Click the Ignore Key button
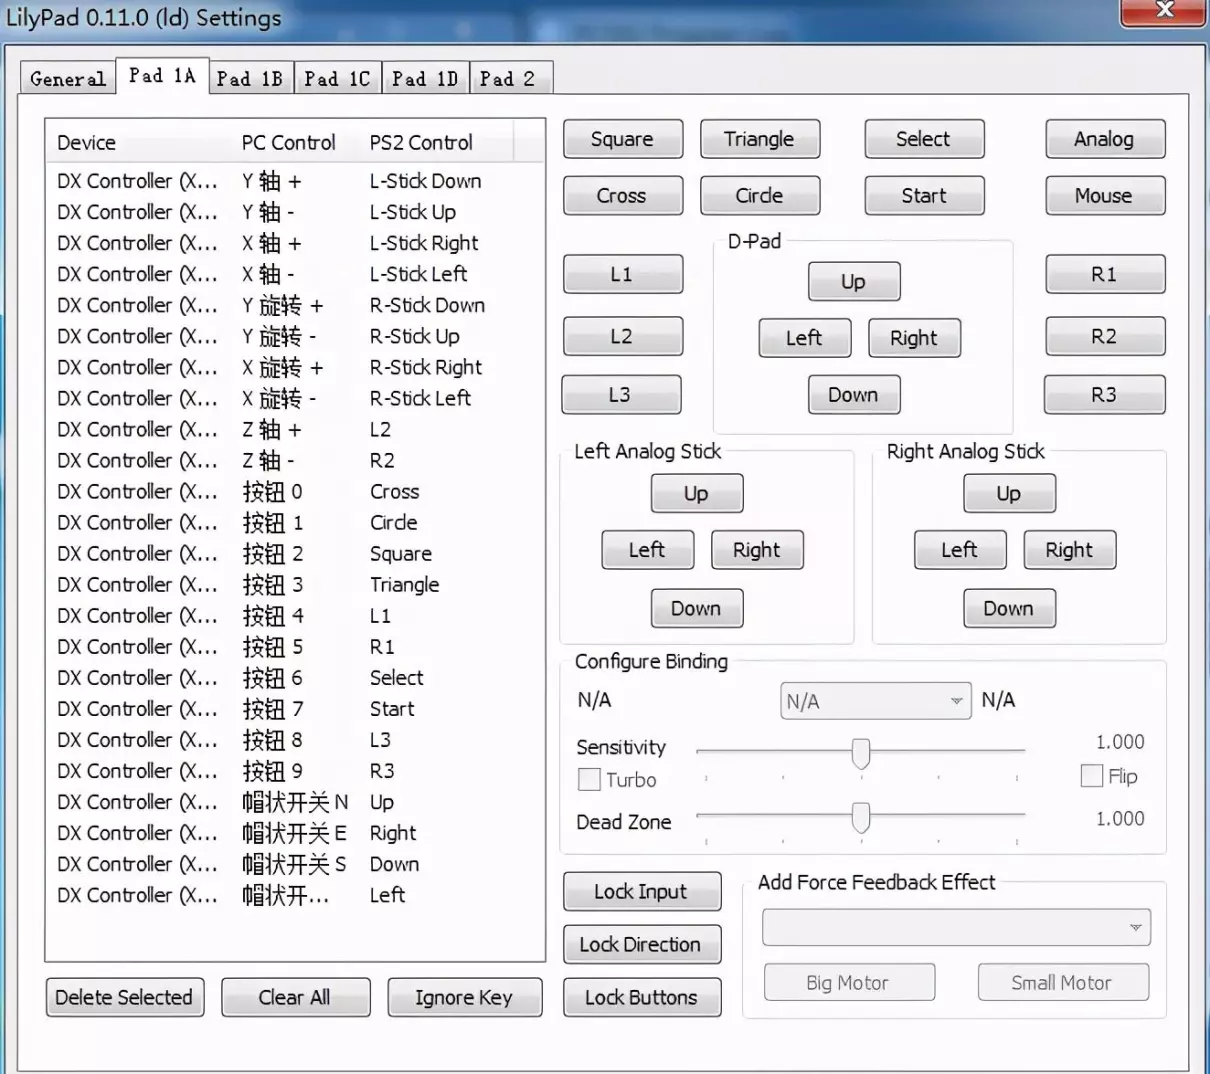This screenshot has width=1210, height=1074. tap(465, 997)
